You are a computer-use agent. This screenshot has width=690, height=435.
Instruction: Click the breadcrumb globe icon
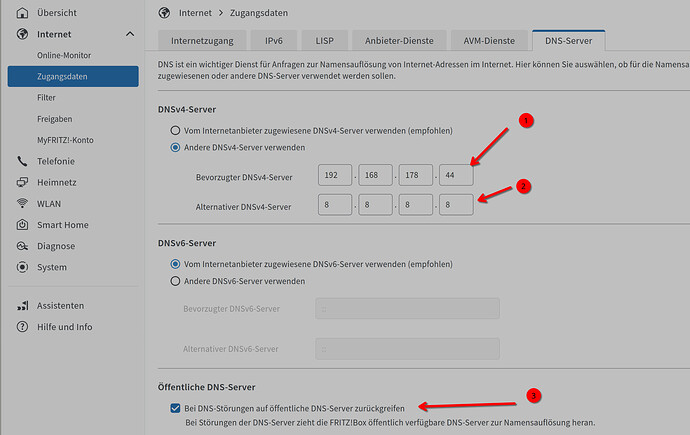point(164,13)
